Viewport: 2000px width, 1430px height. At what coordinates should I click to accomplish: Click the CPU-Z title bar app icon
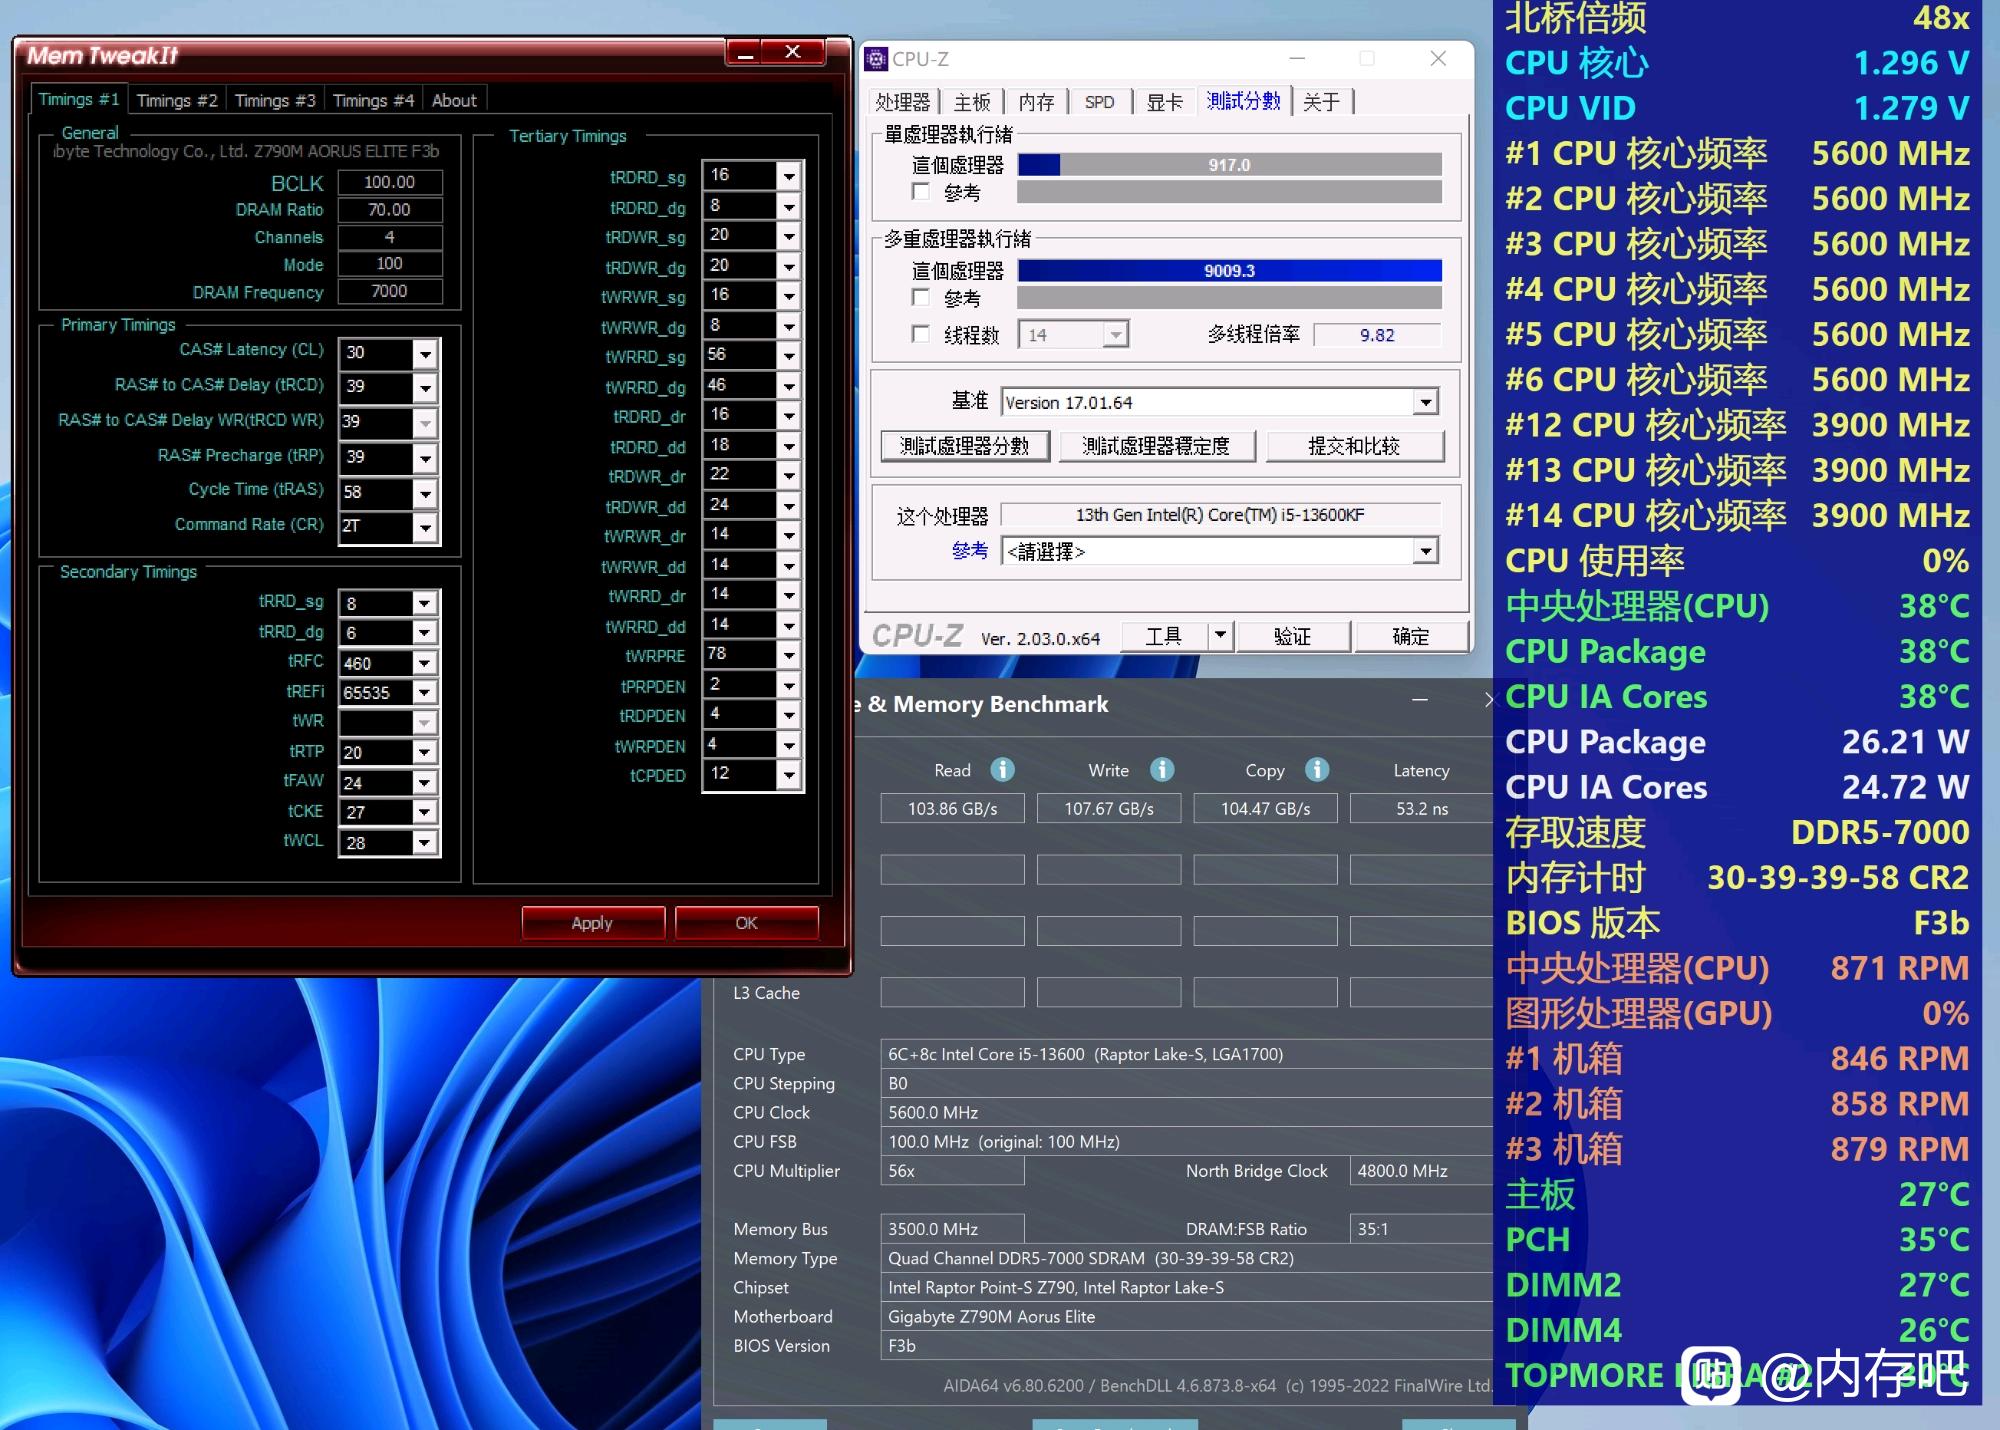pos(876,59)
